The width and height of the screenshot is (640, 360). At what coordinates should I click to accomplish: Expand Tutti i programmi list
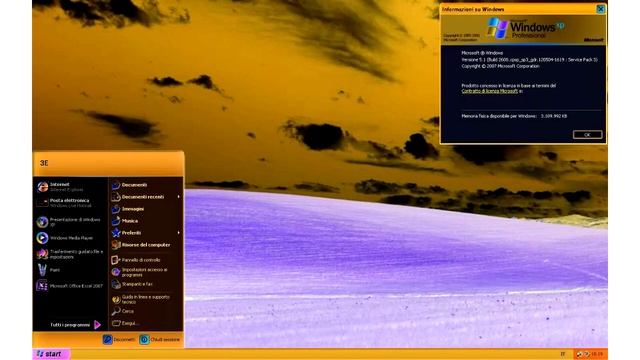tap(75, 325)
